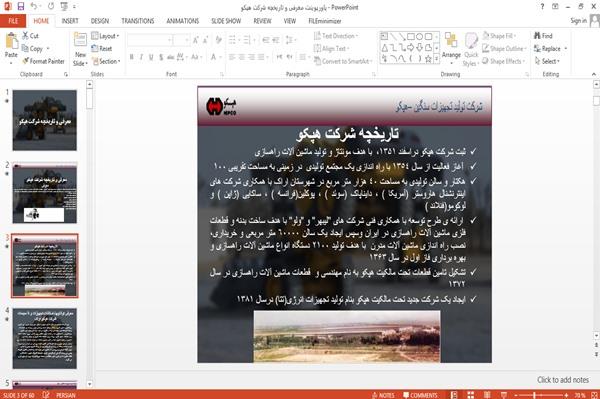Open the FILEminimizer tab
The height and width of the screenshot is (399, 600).
coord(324,21)
